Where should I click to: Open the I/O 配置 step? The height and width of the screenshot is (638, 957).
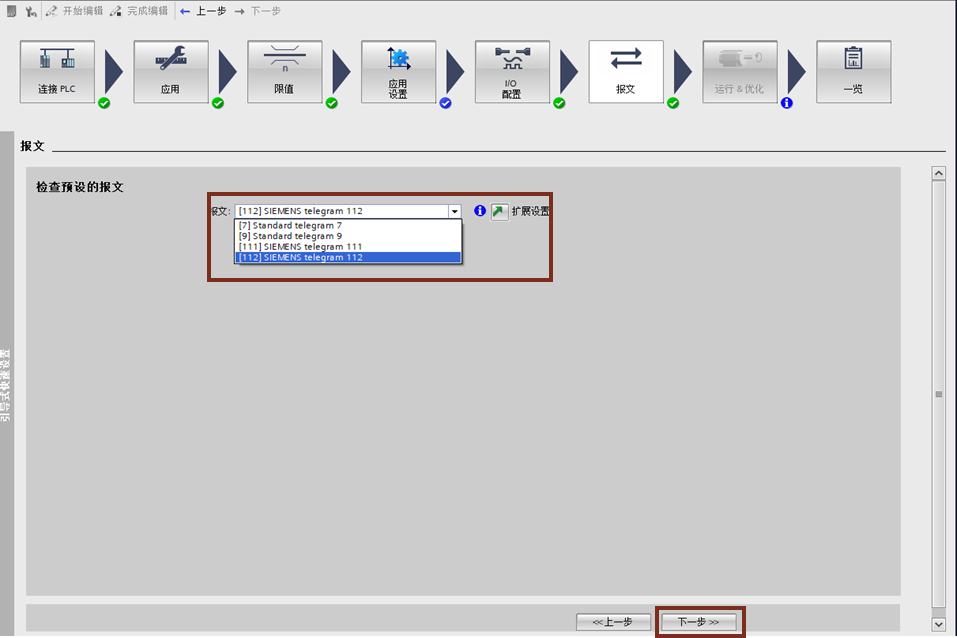click(512, 71)
